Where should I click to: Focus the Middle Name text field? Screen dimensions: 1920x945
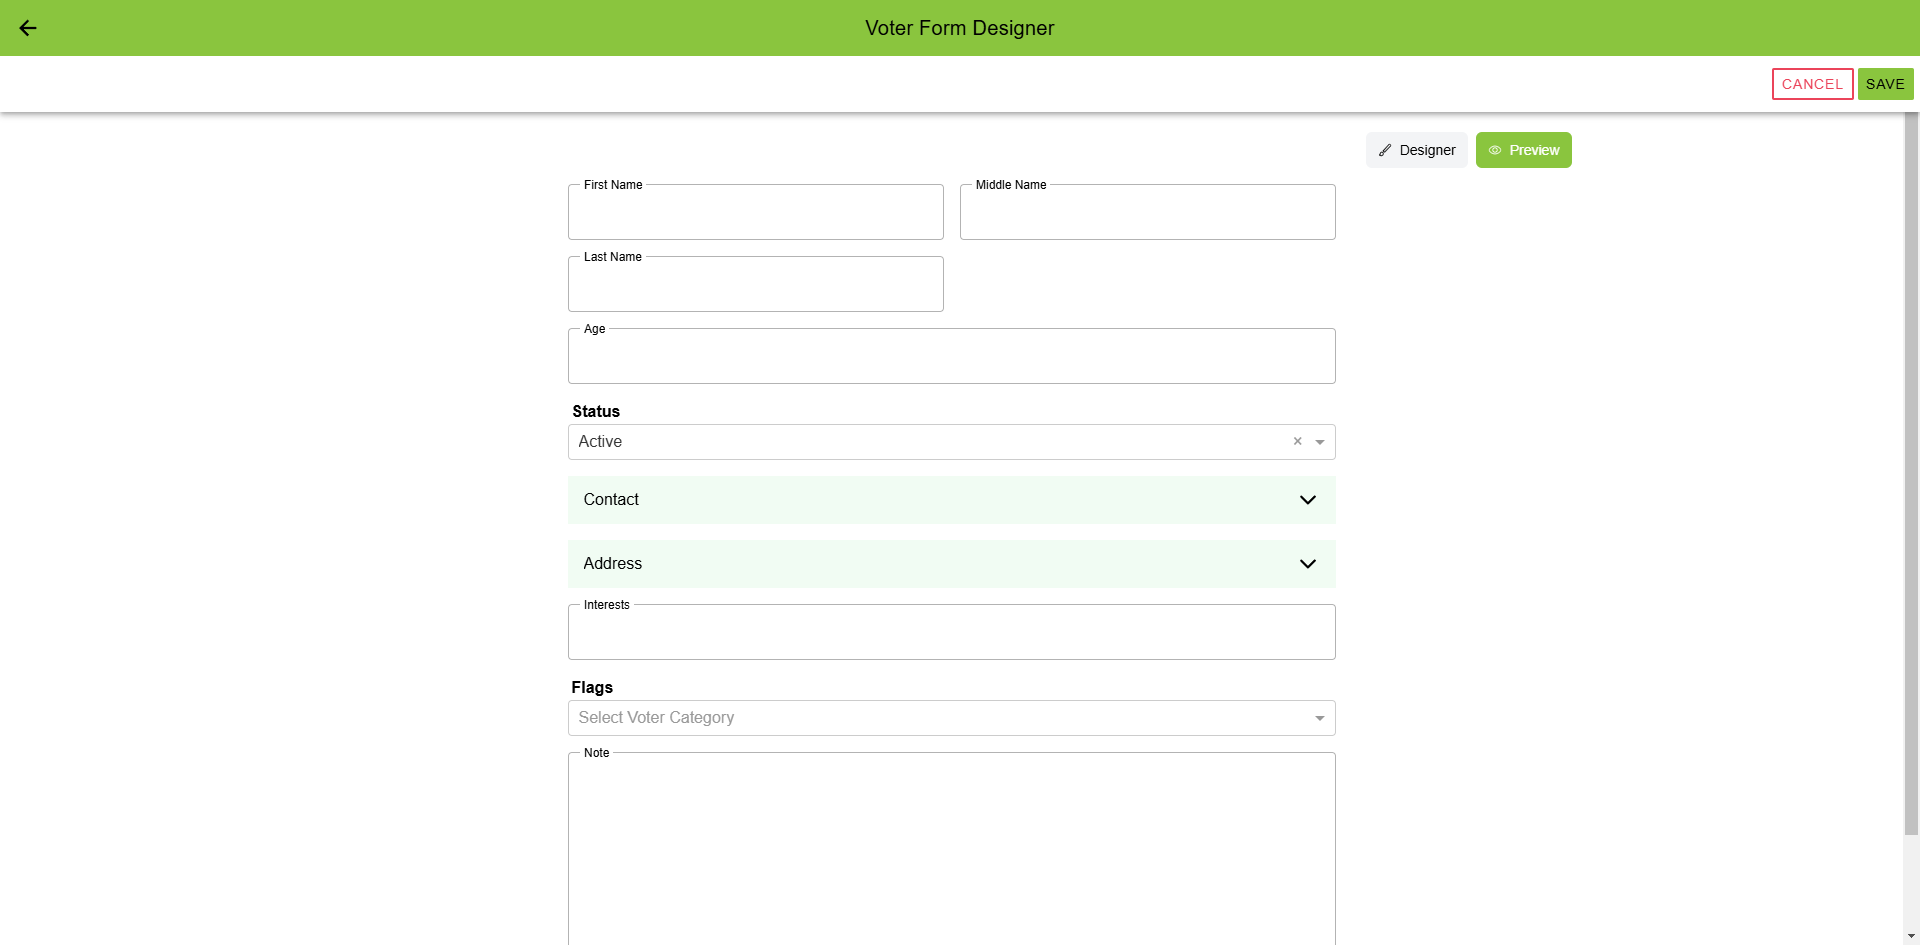pyautogui.click(x=1147, y=213)
